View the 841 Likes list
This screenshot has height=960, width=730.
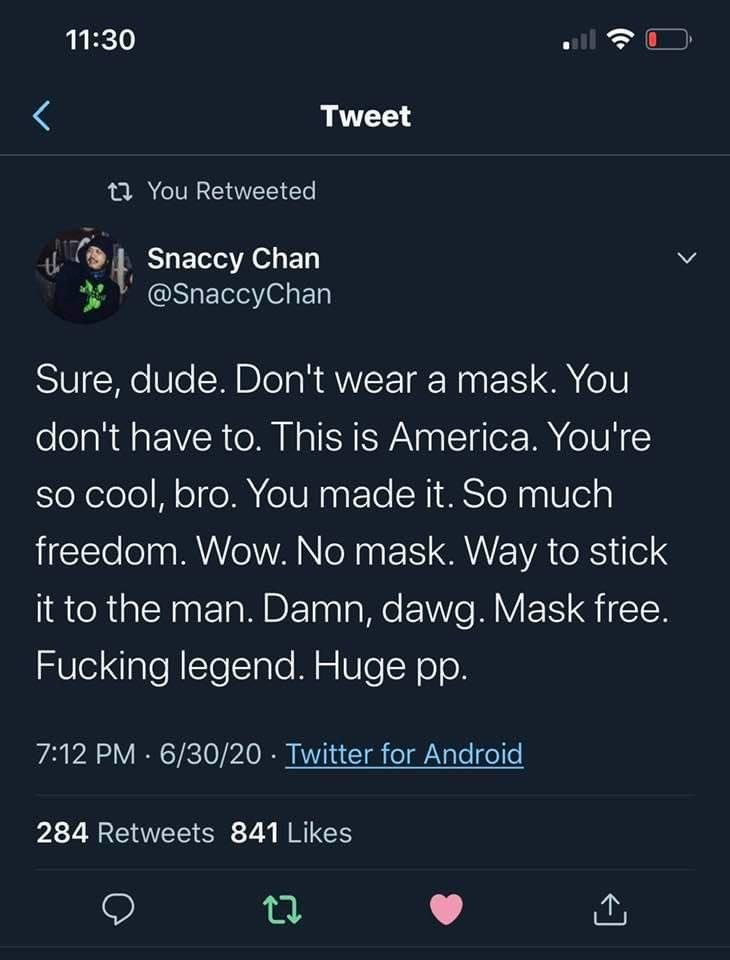(x=291, y=832)
